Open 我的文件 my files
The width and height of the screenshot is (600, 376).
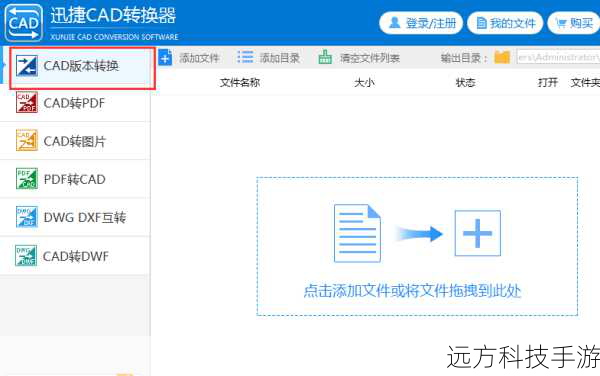pyautogui.click(x=505, y=23)
